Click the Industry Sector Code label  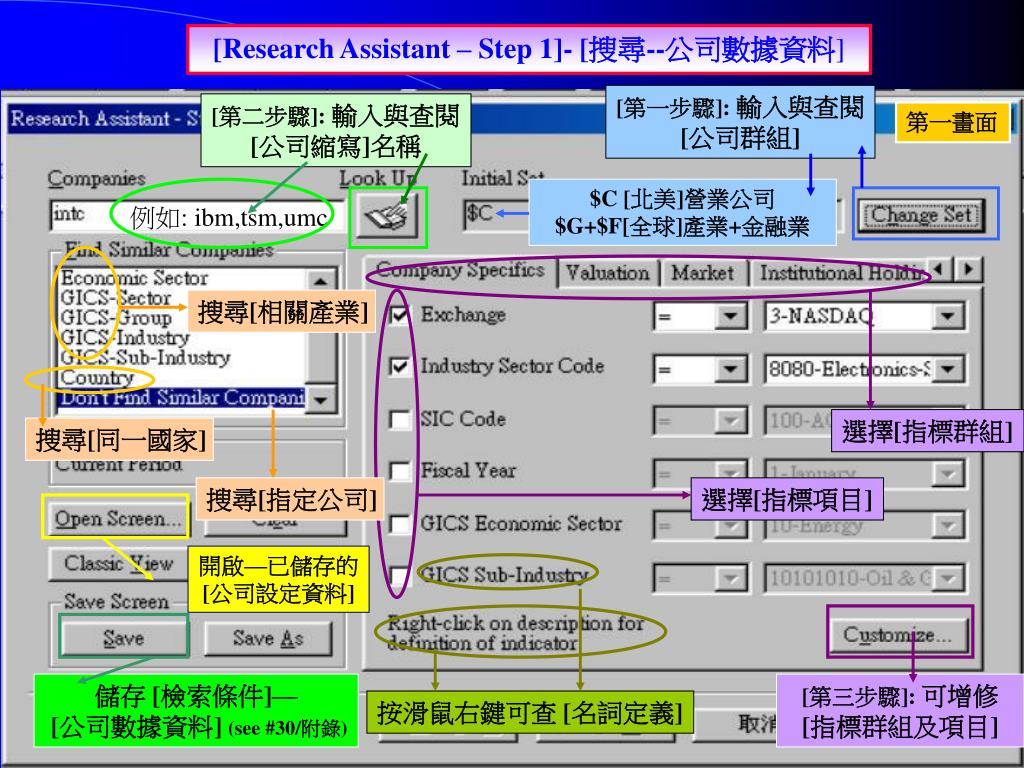(x=512, y=366)
